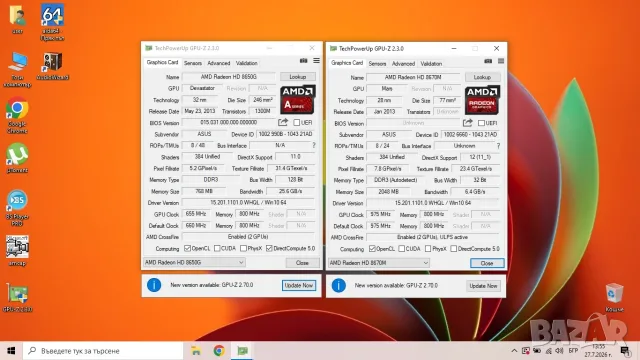The image size is (640, 360).
Task: Open Validation tab in left GPU-Z window
Action: click(247, 63)
